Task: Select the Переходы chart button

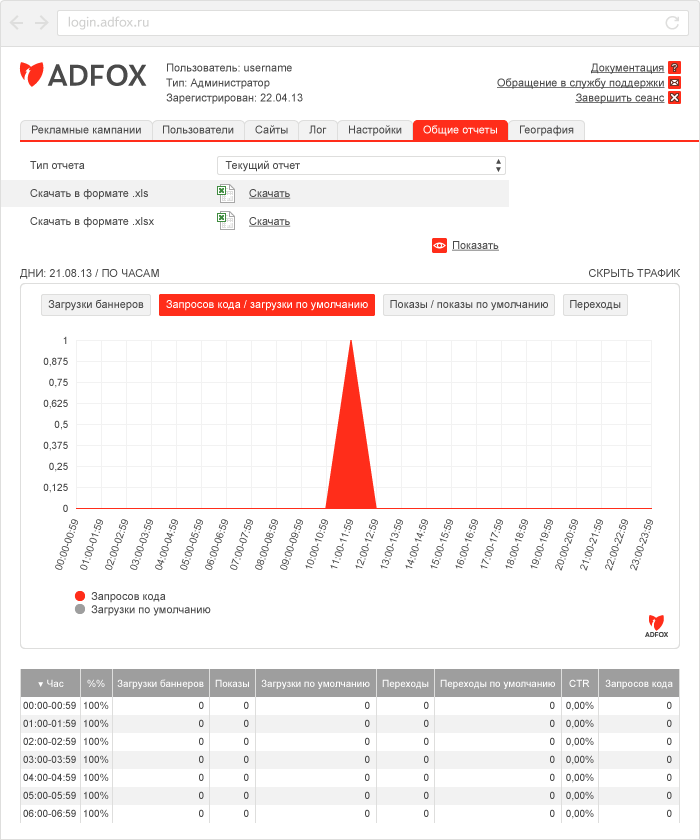Action: 595,305
